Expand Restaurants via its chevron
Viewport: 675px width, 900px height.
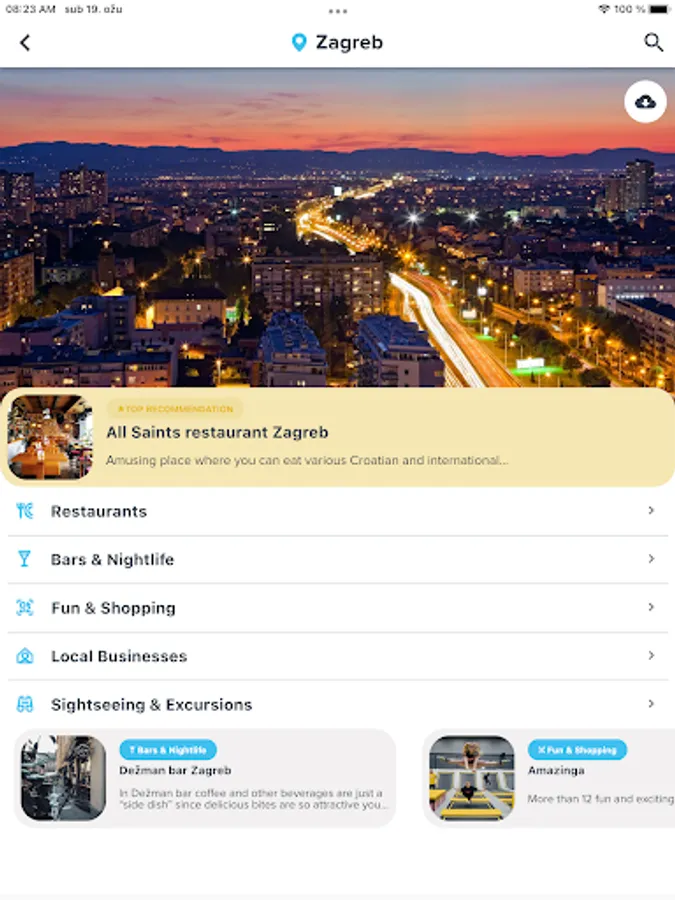(x=651, y=510)
